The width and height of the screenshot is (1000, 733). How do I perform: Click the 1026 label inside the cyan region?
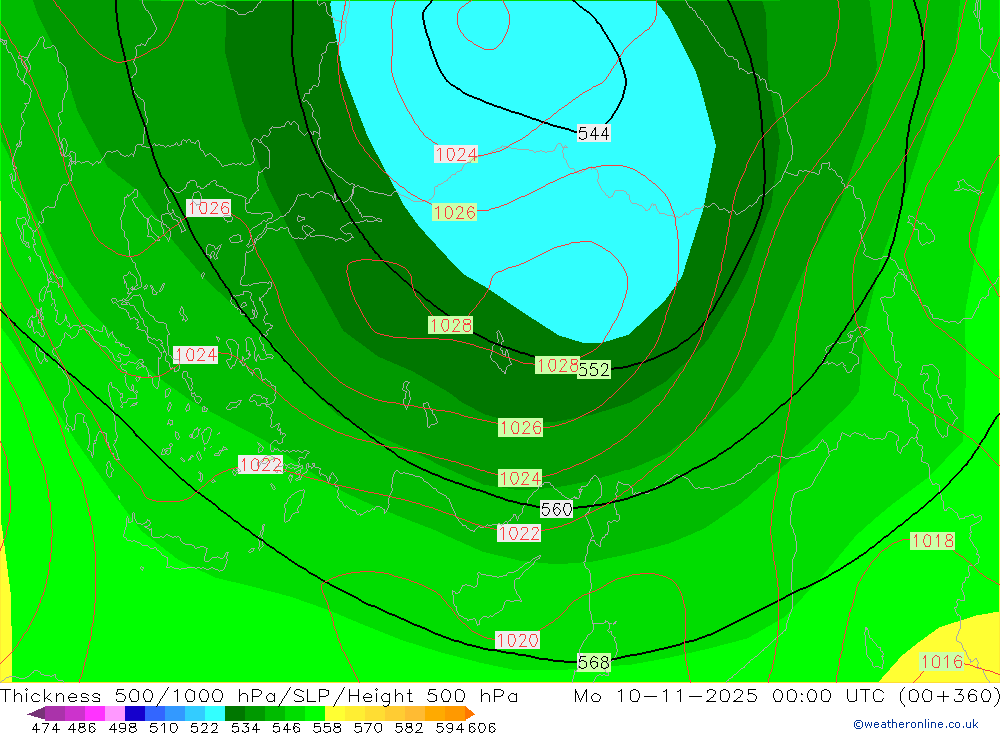pyautogui.click(x=455, y=212)
